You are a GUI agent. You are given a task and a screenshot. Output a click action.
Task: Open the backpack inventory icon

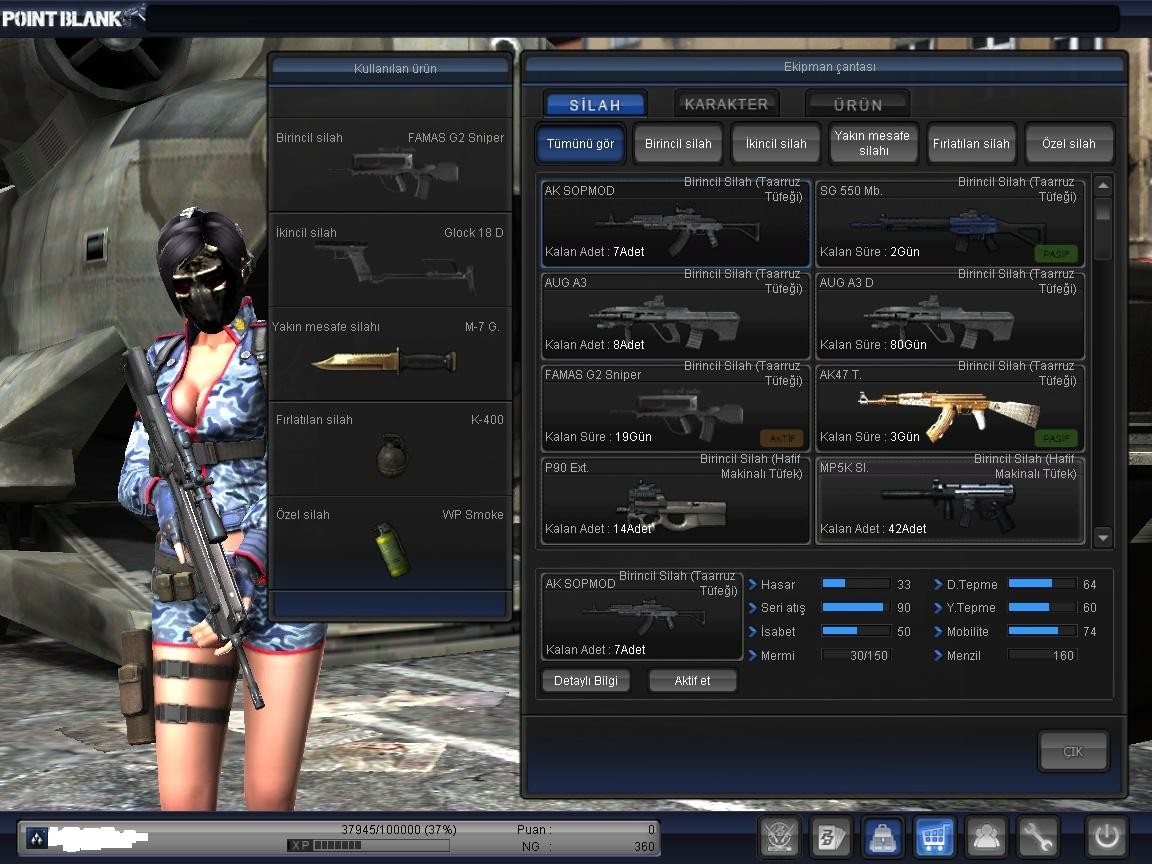(x=882, y=836)
